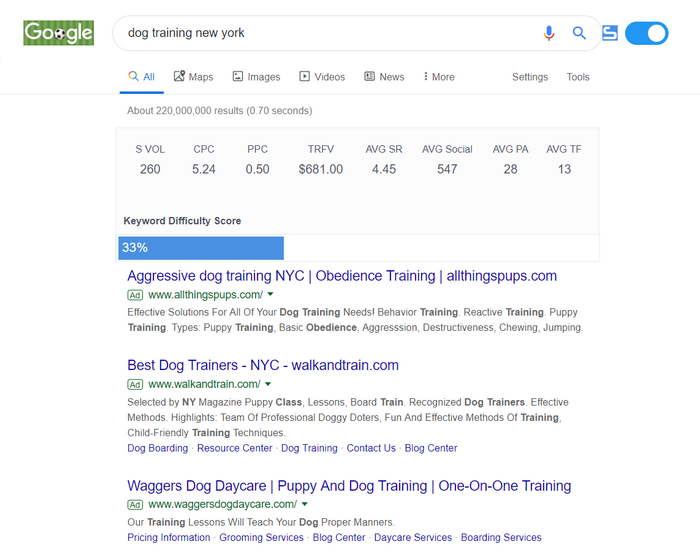
Task: Open the Dog Boarding sitelink
Action: tap(158, 448)
